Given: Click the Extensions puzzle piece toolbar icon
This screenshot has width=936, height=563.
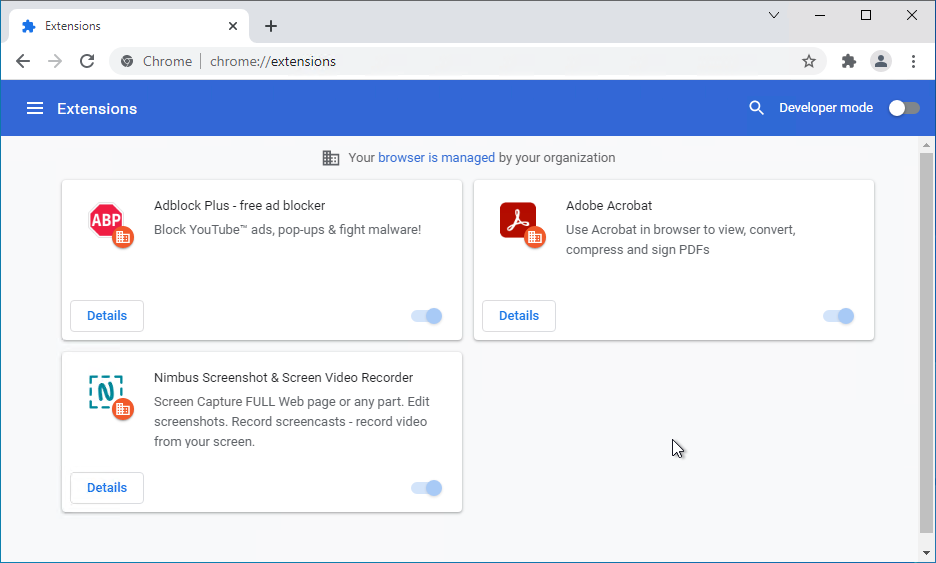Looking at the screenshot, I should click(849, 61).
